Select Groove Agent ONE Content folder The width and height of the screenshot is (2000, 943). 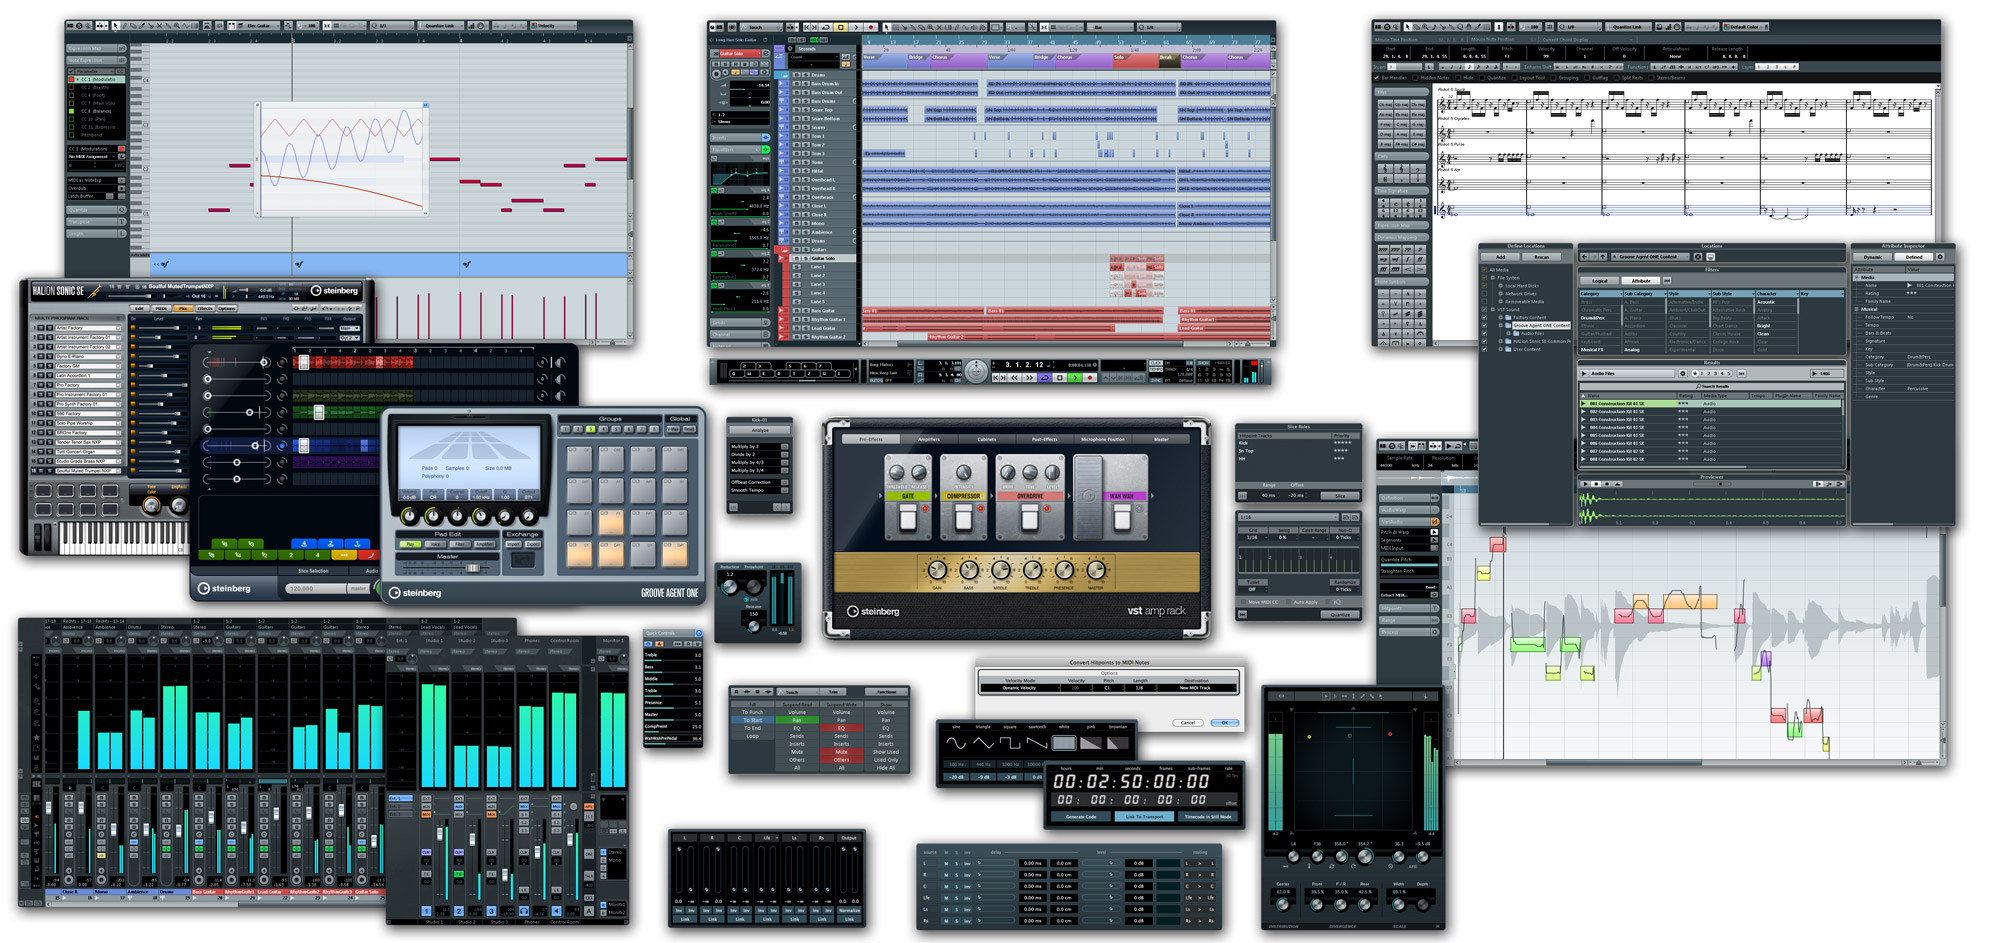click(x=1541, y=325)
